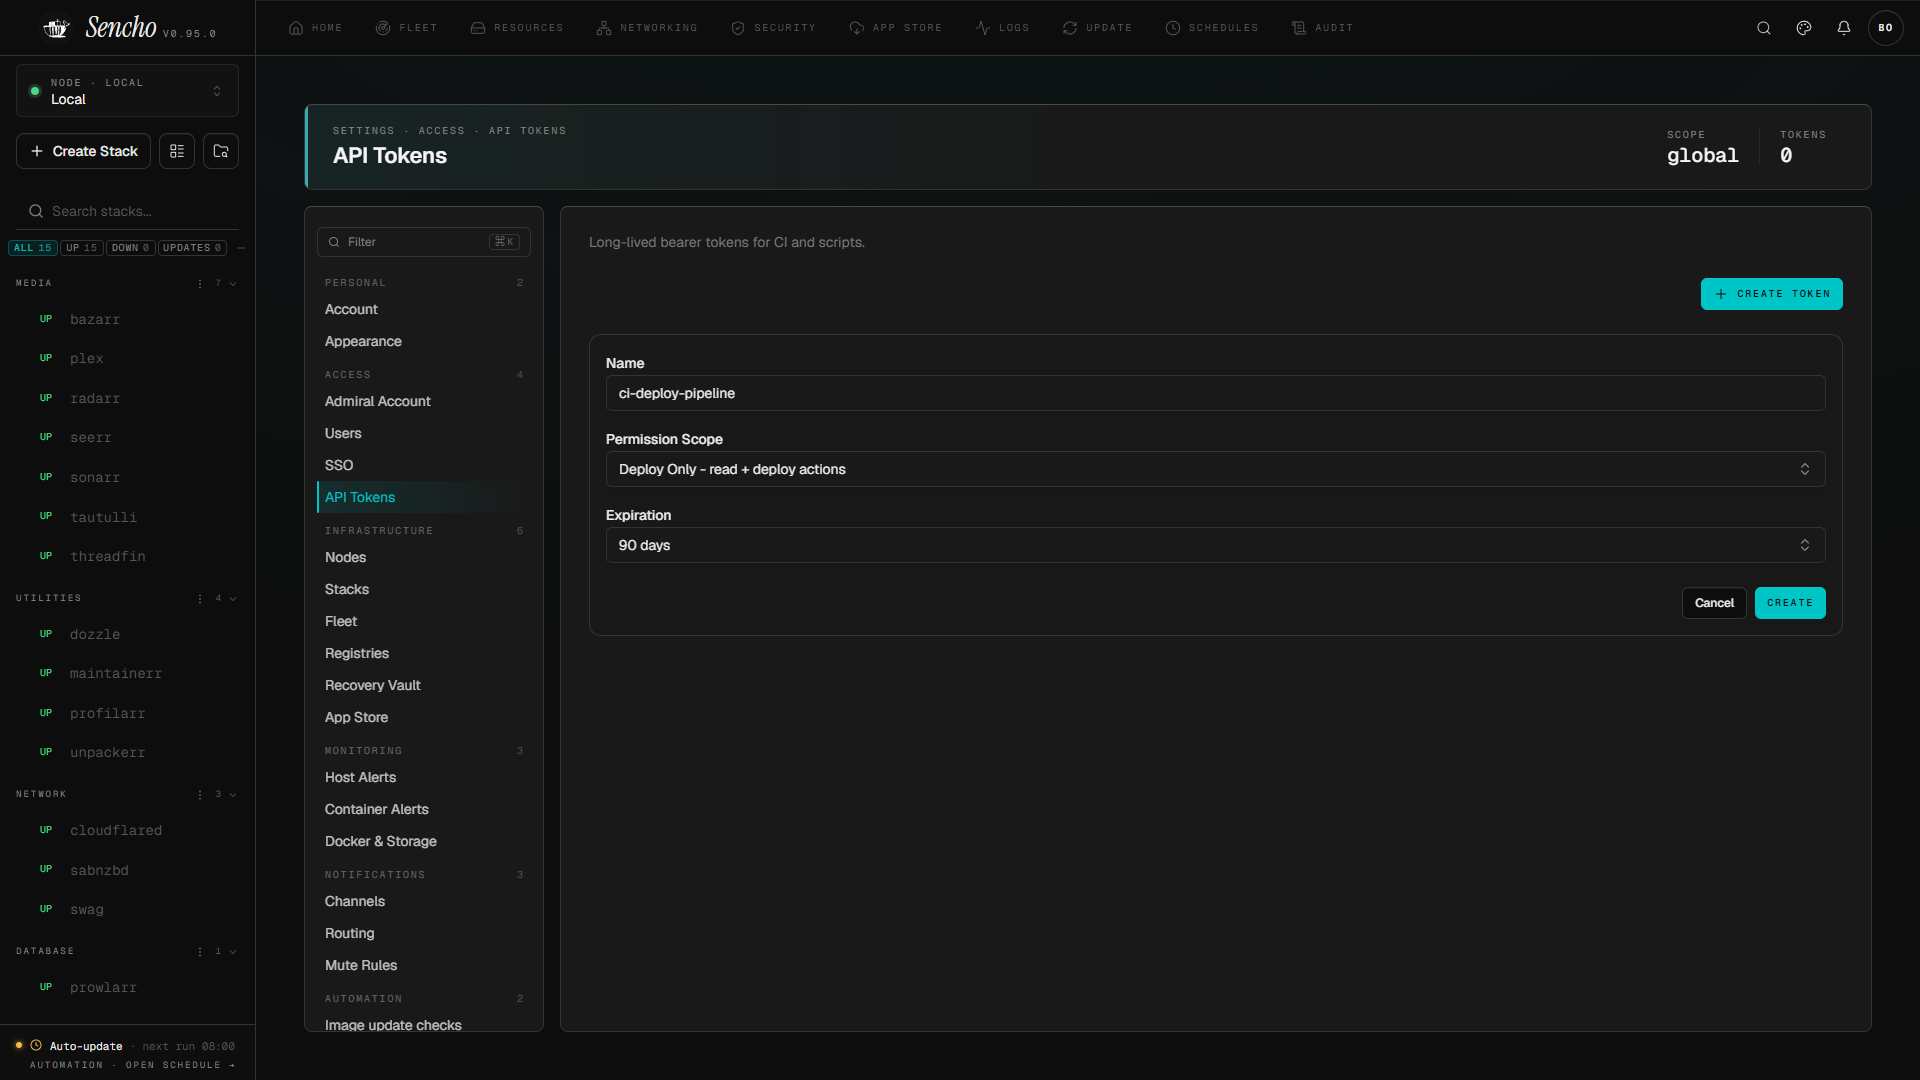
Task: Open the BO user avatar menu
Action: (x=1886, y=28)
